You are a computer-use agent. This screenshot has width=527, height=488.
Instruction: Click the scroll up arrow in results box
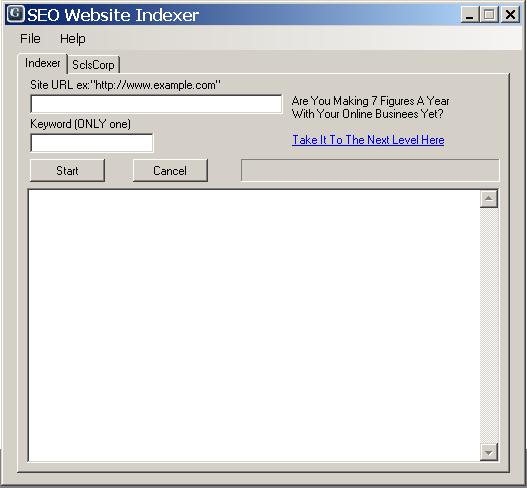click(x=489, y=199)
